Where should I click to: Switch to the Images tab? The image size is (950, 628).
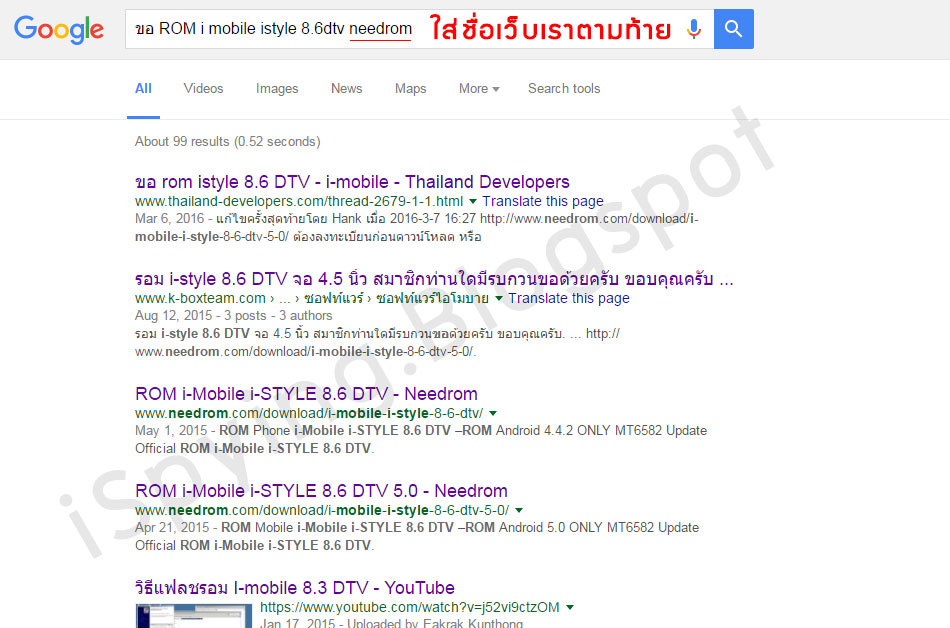(277, 88)
